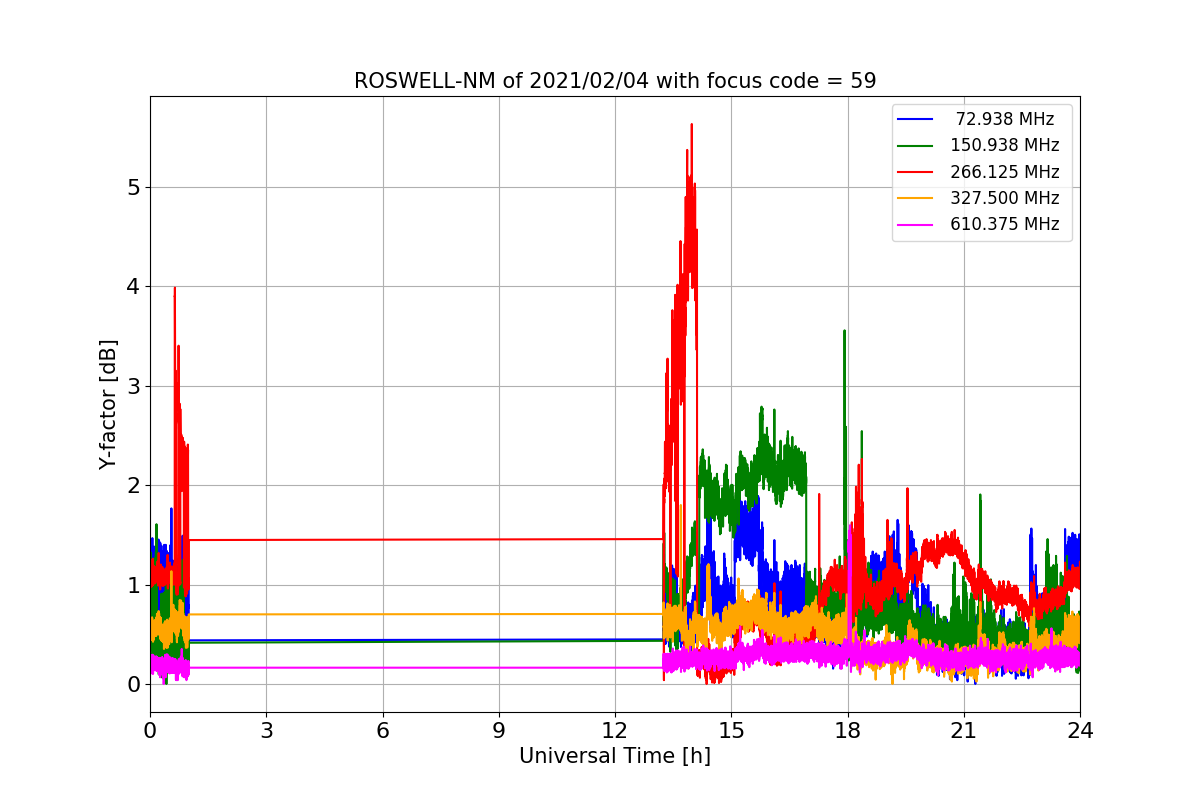Click the y-axis tick label 5
This screenshot has width=1200, height=800.
pyautogui.click(x=134, y=187)
